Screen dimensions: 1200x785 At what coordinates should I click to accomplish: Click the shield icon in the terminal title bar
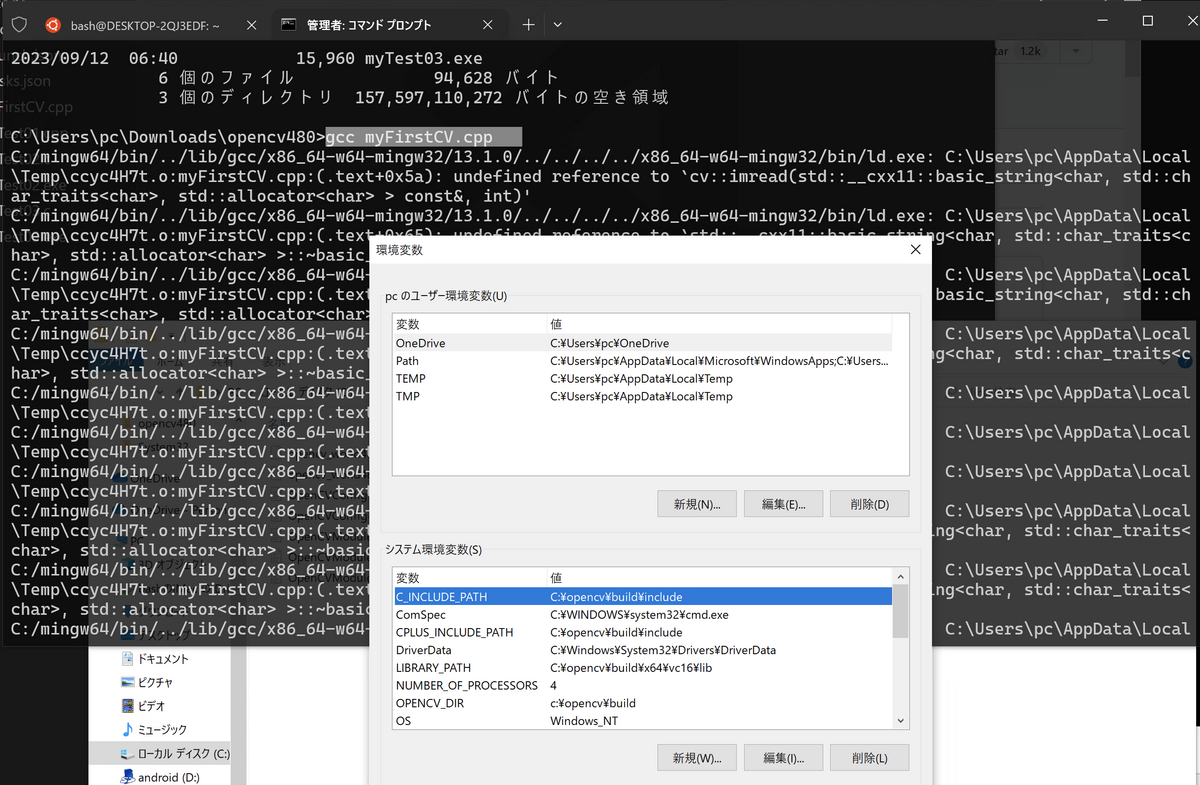[19, 24]
